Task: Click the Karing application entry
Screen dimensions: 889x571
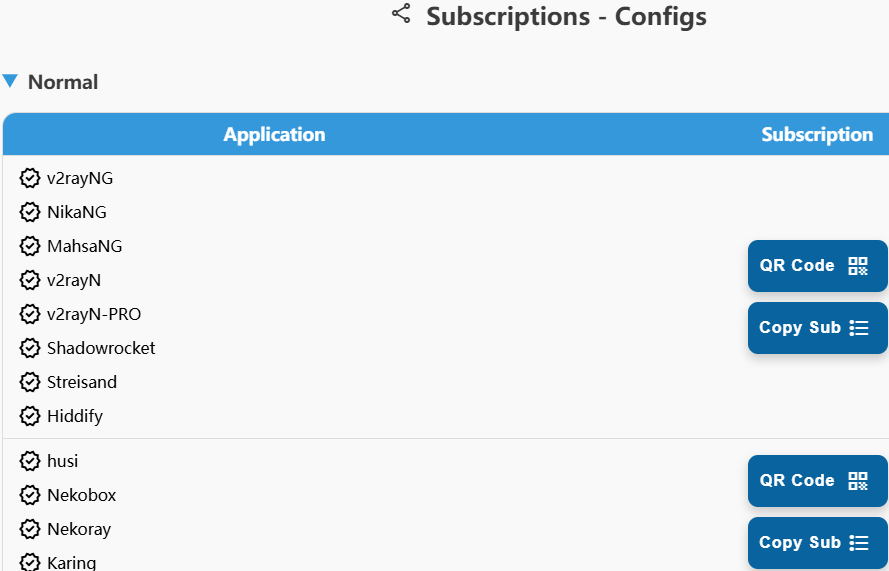Action: [72, 563]
